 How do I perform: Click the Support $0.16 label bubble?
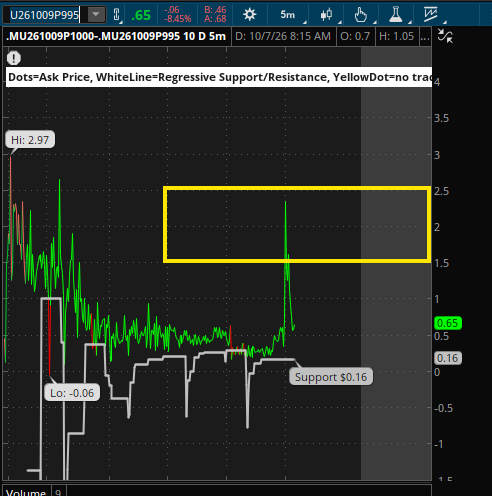331,377
